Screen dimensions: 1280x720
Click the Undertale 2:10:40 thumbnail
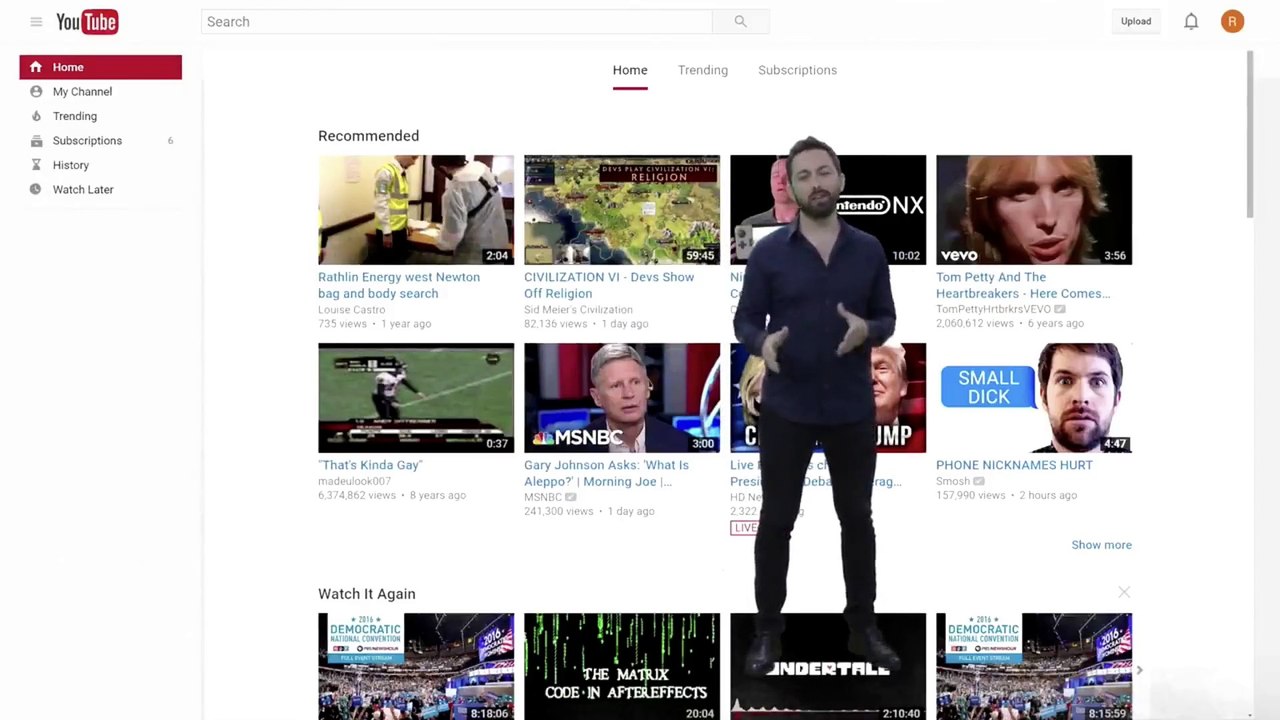(x=828, y=666)
